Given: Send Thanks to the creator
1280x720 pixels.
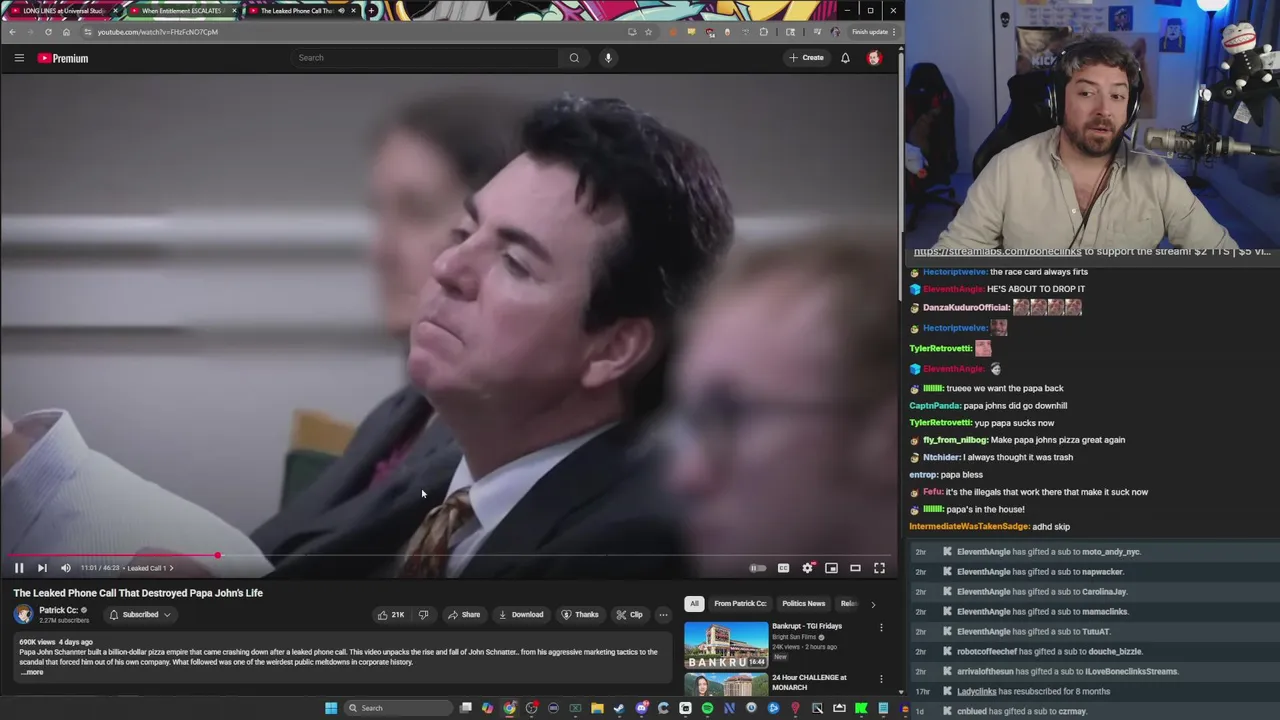Looking at the screenshot, I should click(580, 615).
